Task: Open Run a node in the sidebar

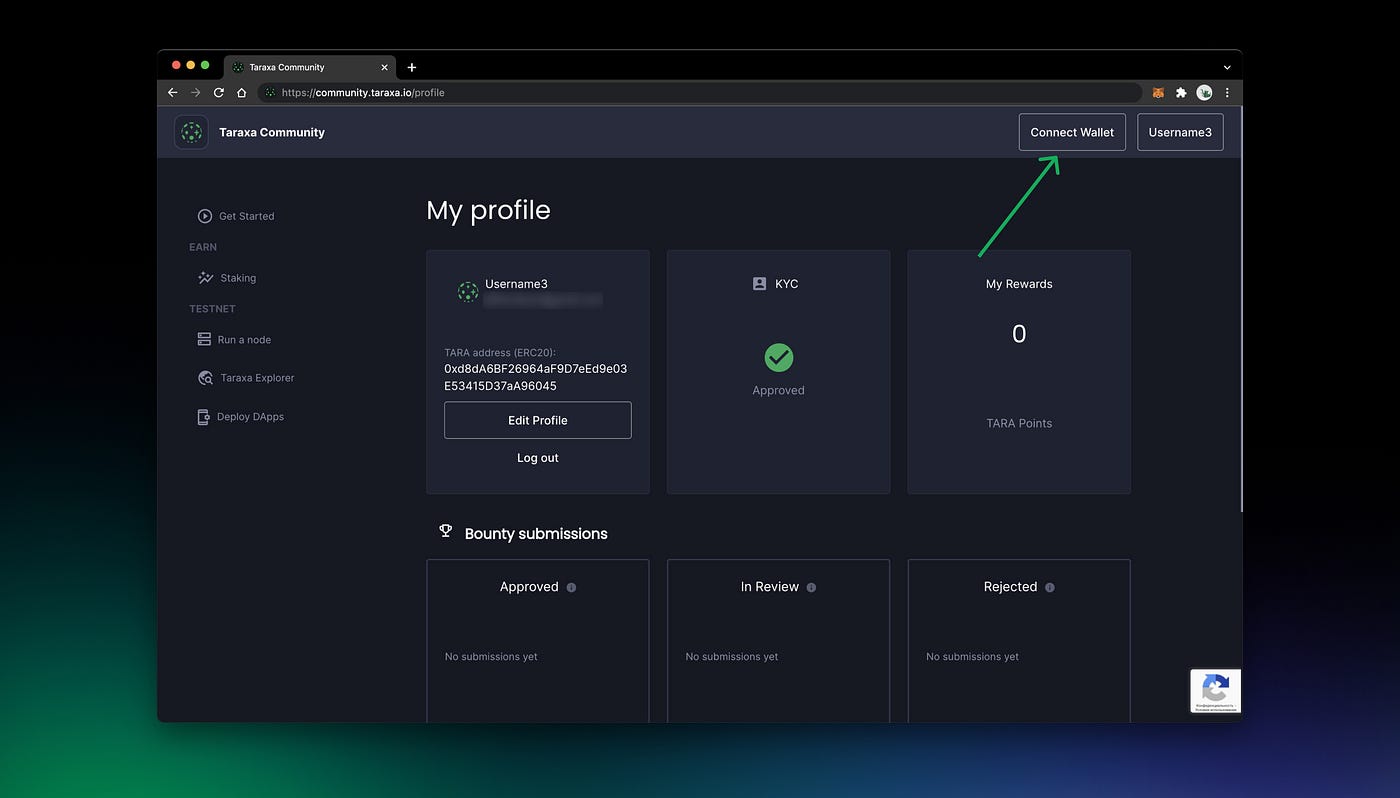Action: (x=234, y=340)
